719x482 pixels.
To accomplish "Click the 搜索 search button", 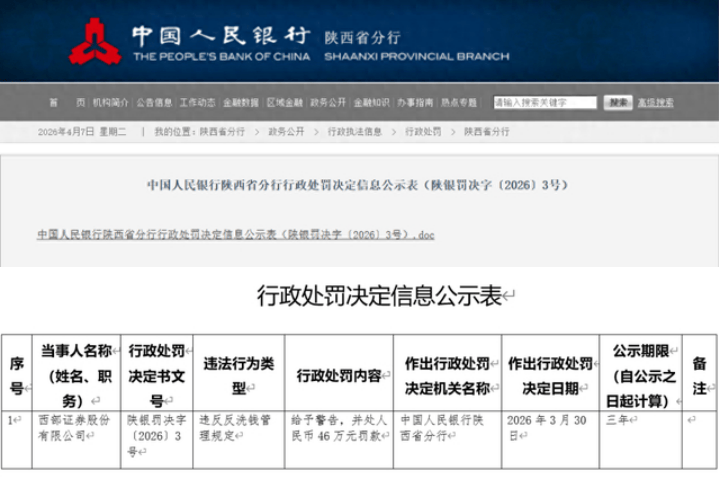I will point(618,103).
